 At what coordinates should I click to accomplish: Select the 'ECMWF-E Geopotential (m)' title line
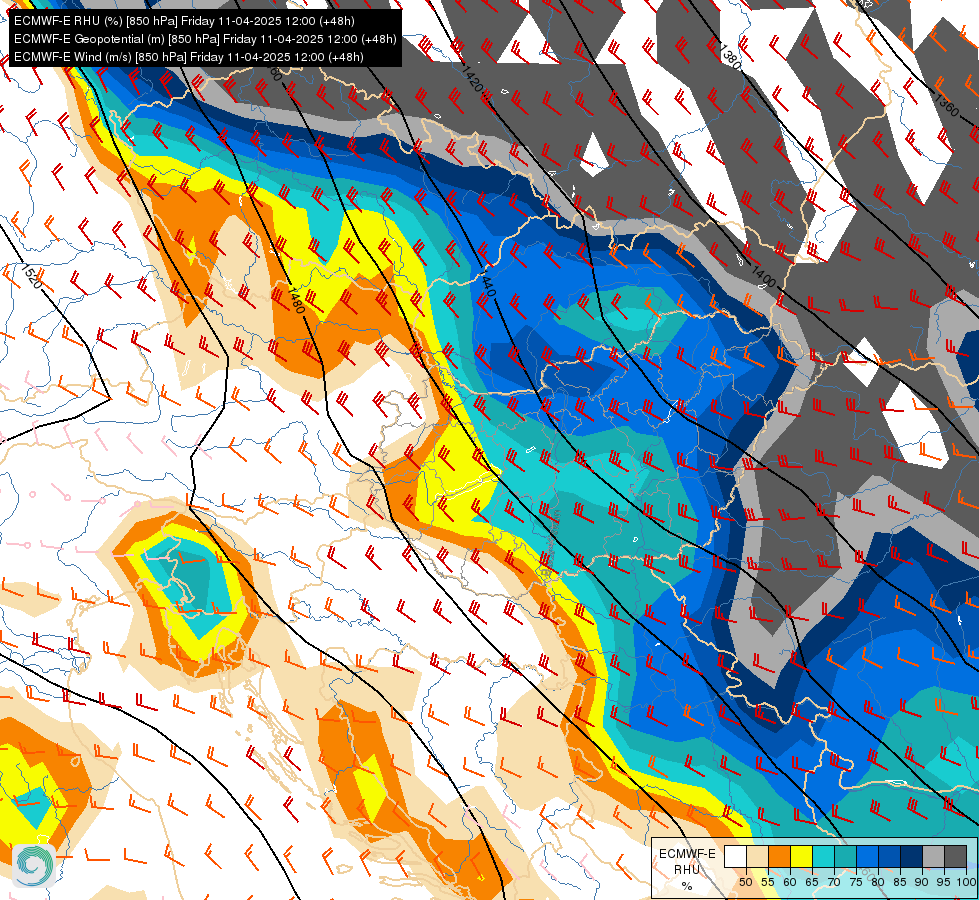[205, 39]
